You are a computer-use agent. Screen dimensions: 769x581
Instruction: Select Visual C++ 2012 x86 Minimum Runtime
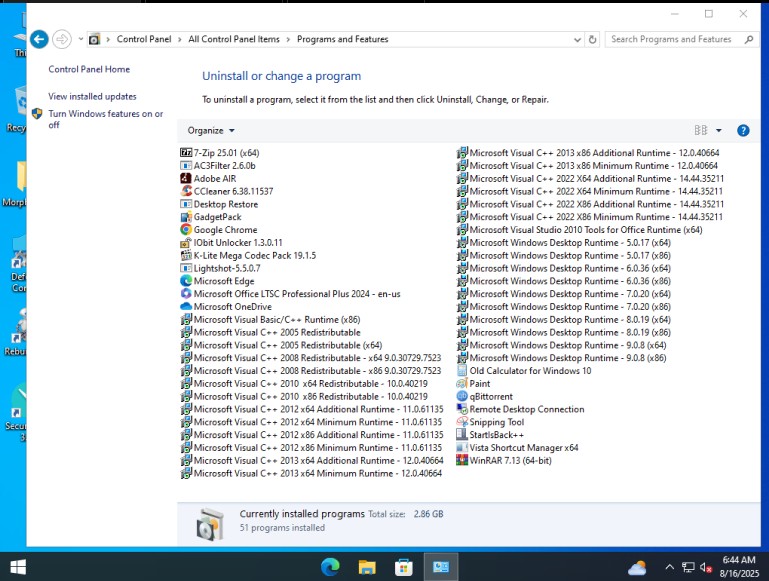311,448
